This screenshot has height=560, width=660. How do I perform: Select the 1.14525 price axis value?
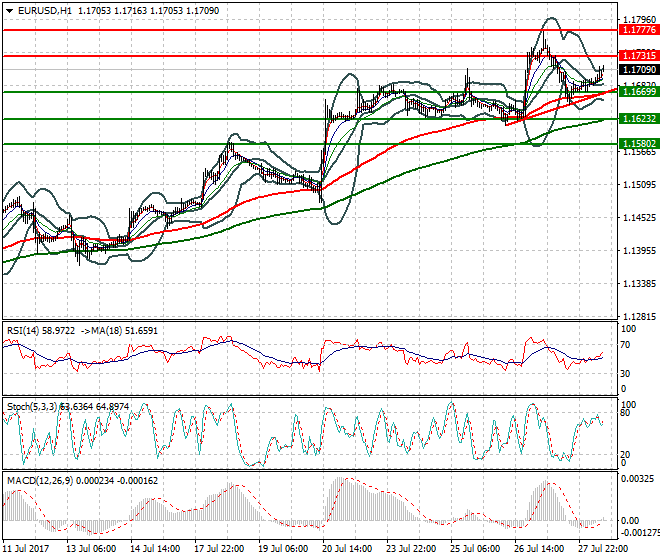(639, 217)
